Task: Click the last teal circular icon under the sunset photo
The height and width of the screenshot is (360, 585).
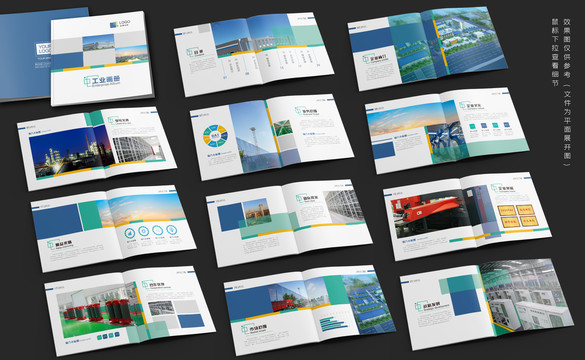Action: pyautogui.click(x=171, y=229)
